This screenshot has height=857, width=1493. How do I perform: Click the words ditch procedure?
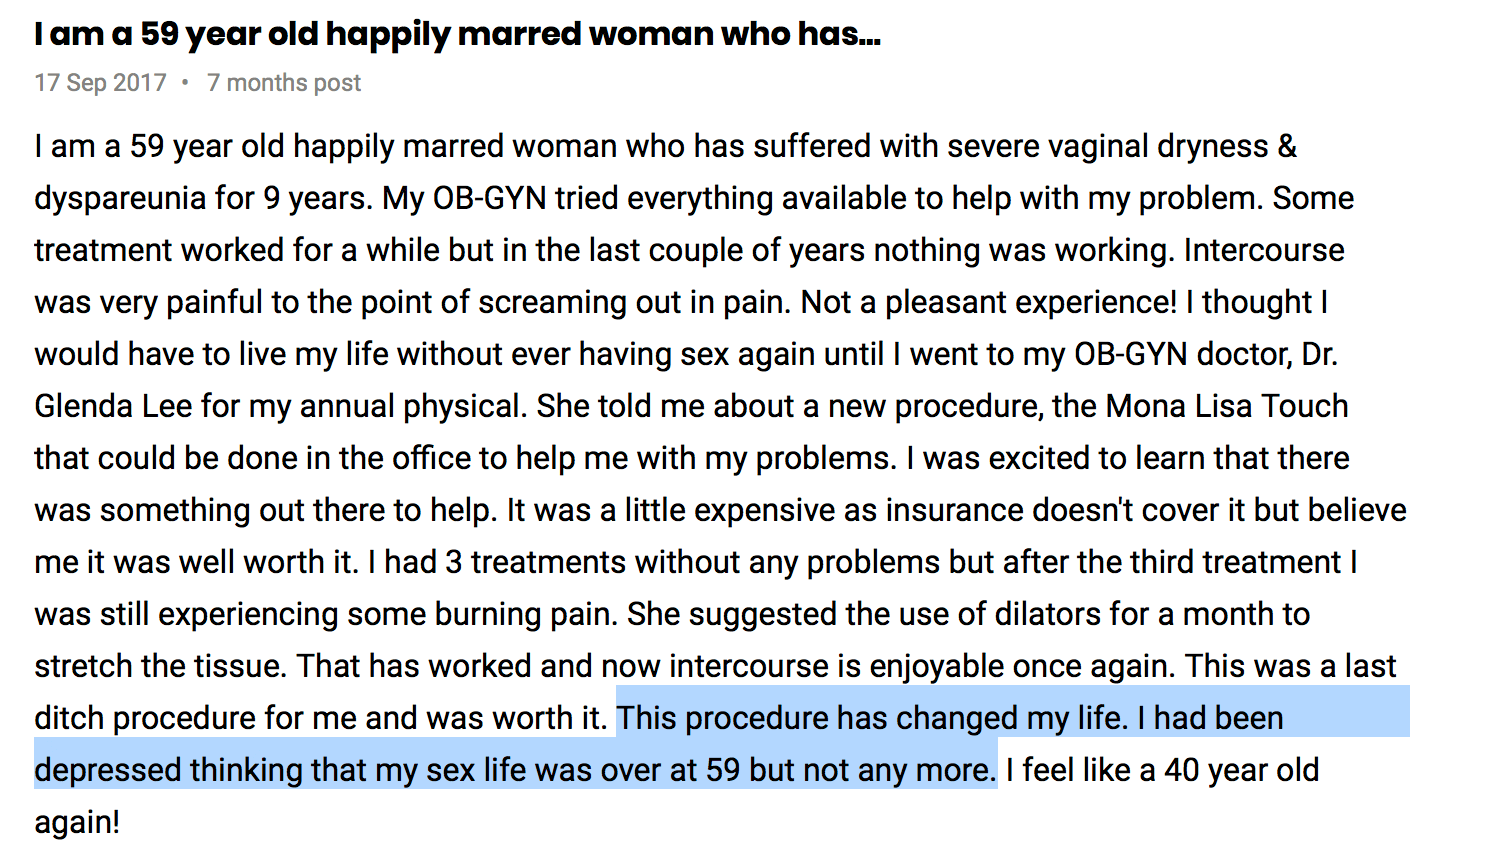tap(168, 718)
